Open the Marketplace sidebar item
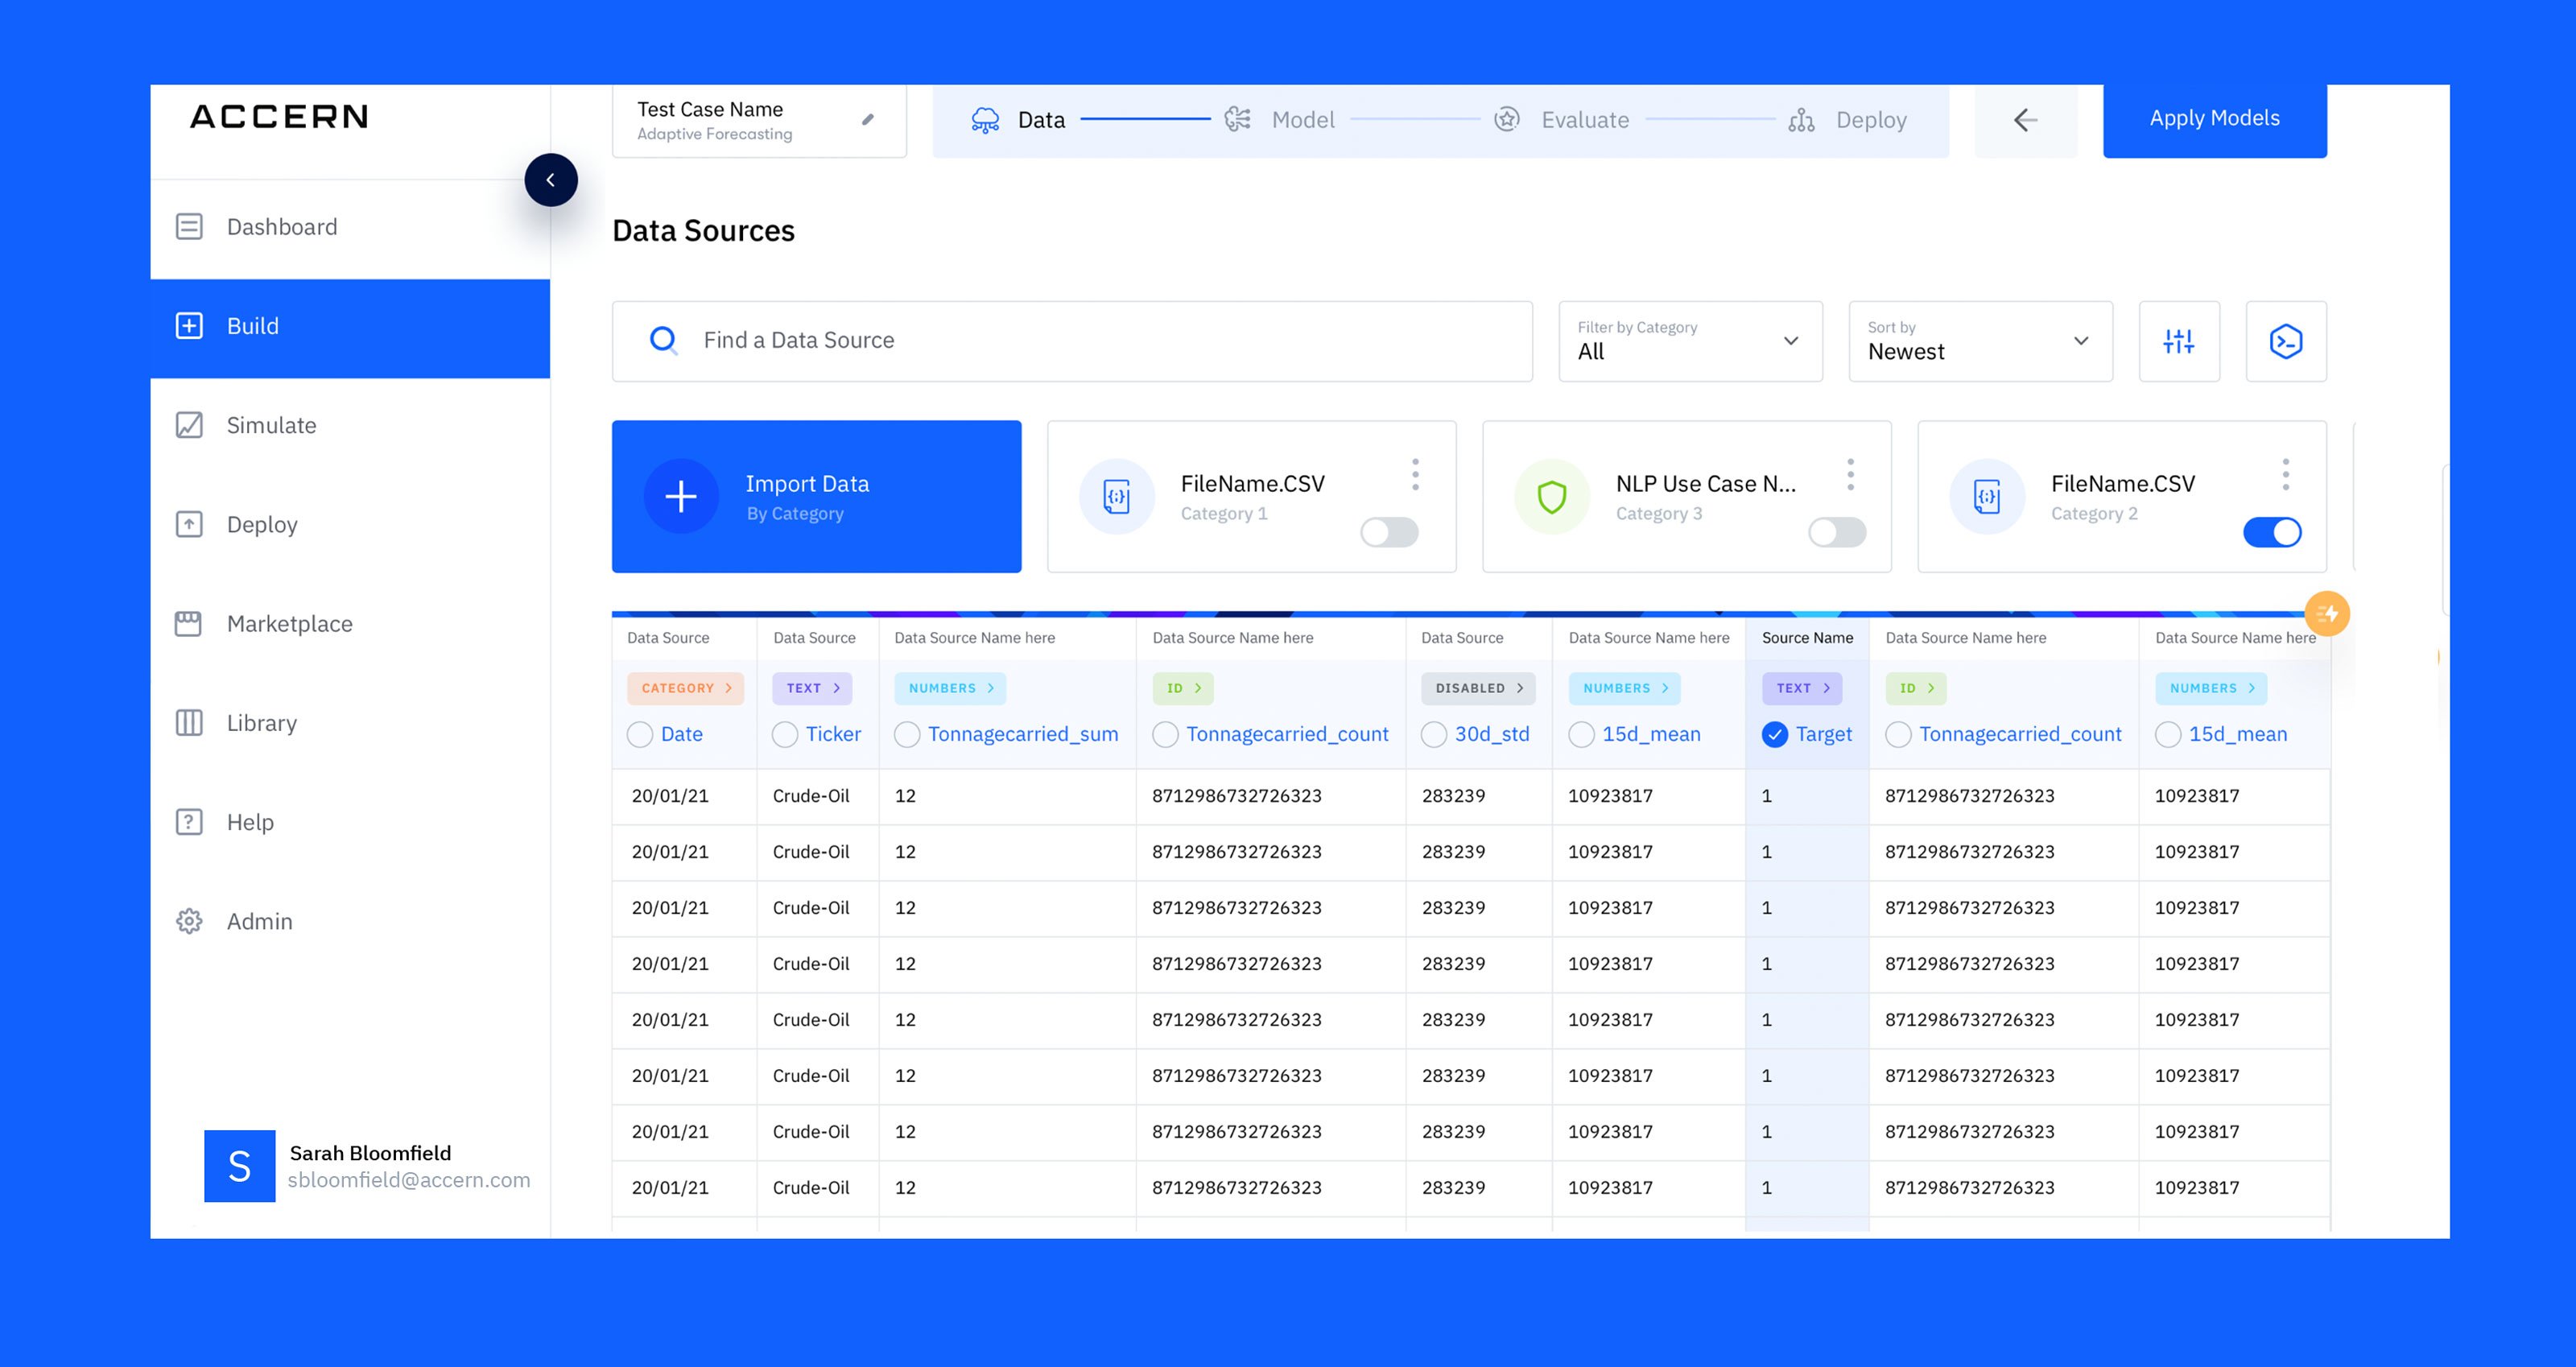The image size is (2576, 1367). coord(289,624)
